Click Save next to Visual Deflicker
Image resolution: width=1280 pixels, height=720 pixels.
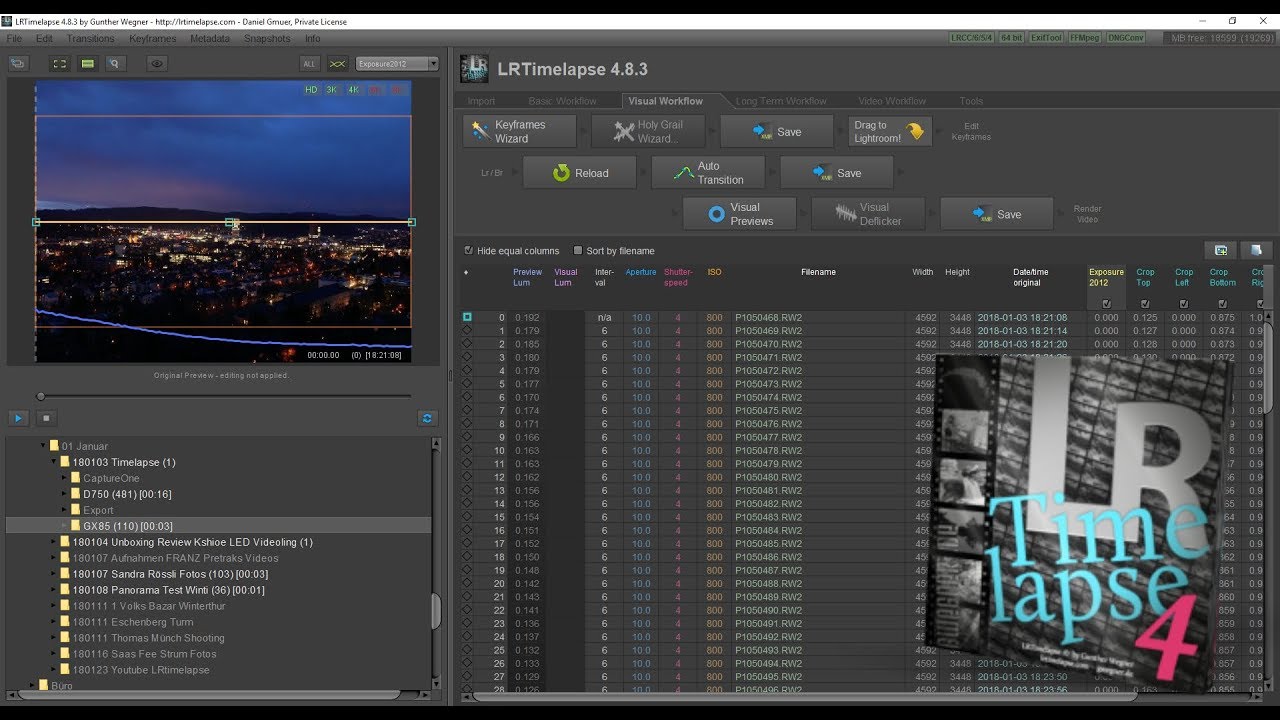(997, 214)
